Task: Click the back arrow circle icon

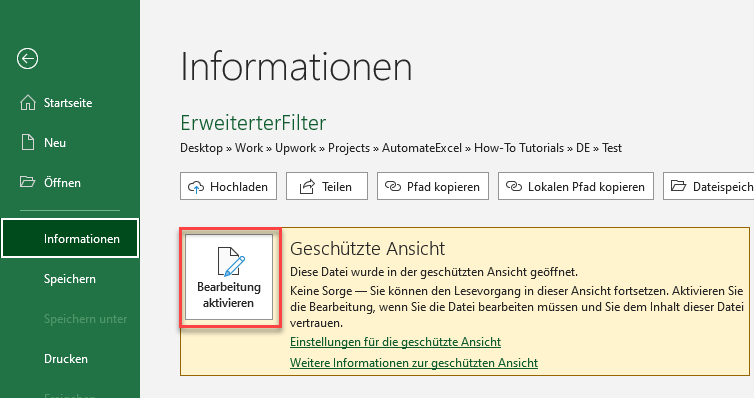Action: tap(27, 59)
